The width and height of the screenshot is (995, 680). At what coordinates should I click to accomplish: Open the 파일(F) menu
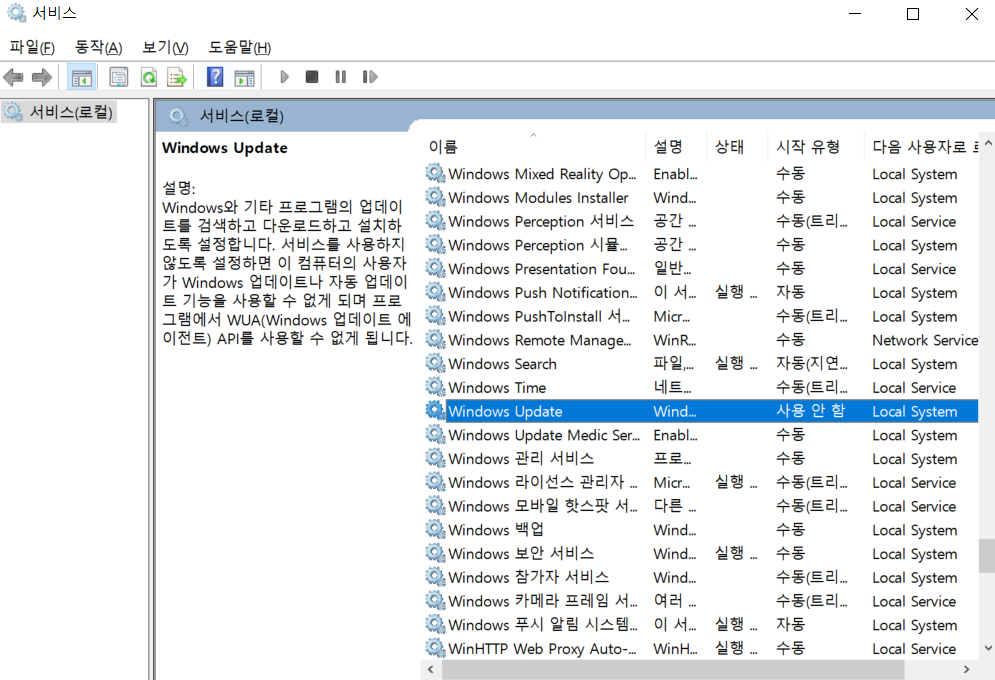(x=32, y=48)
